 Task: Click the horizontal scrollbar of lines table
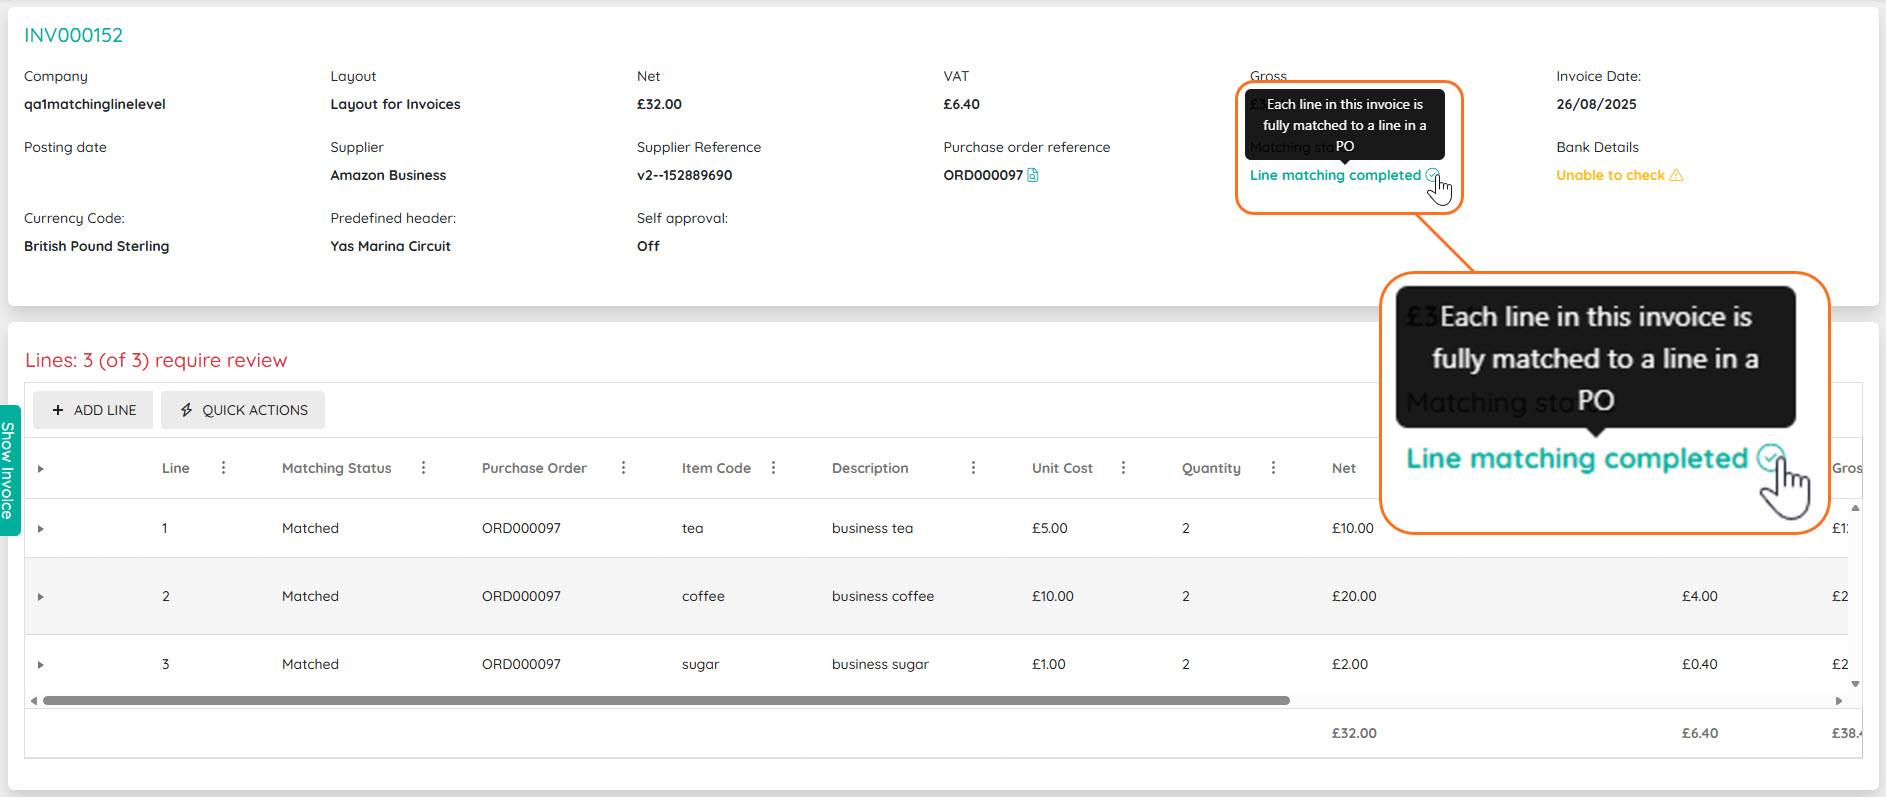point(666,701)
